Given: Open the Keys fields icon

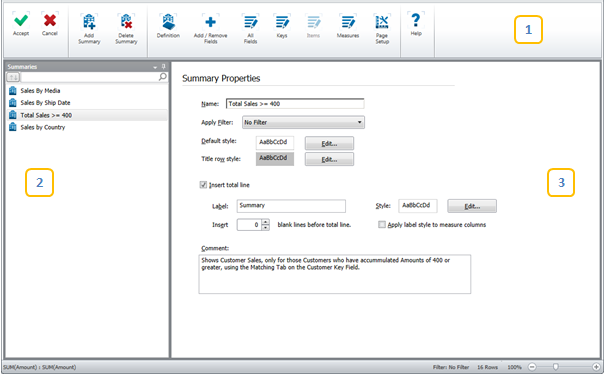Looking at the screenshot, I should [282, 22].
